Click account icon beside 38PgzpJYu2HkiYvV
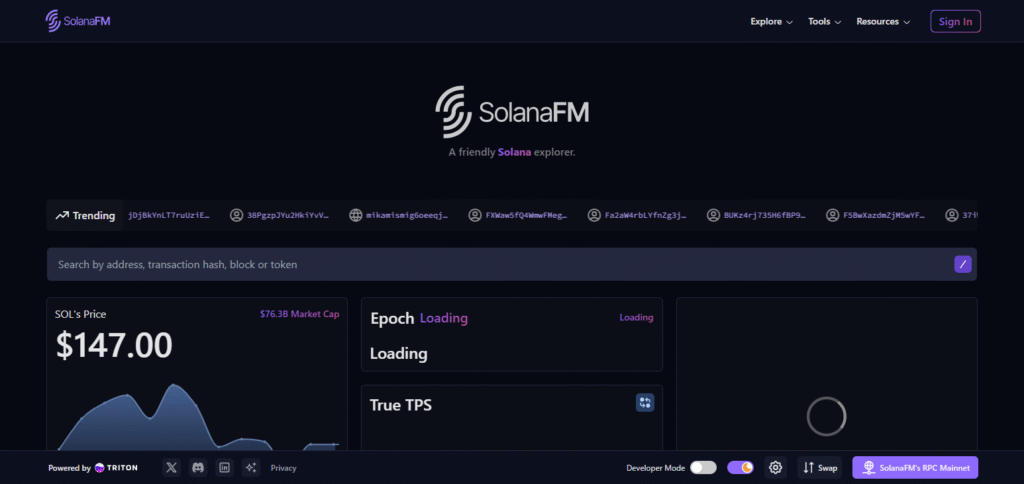1024x484 pixels. (236, 215)
